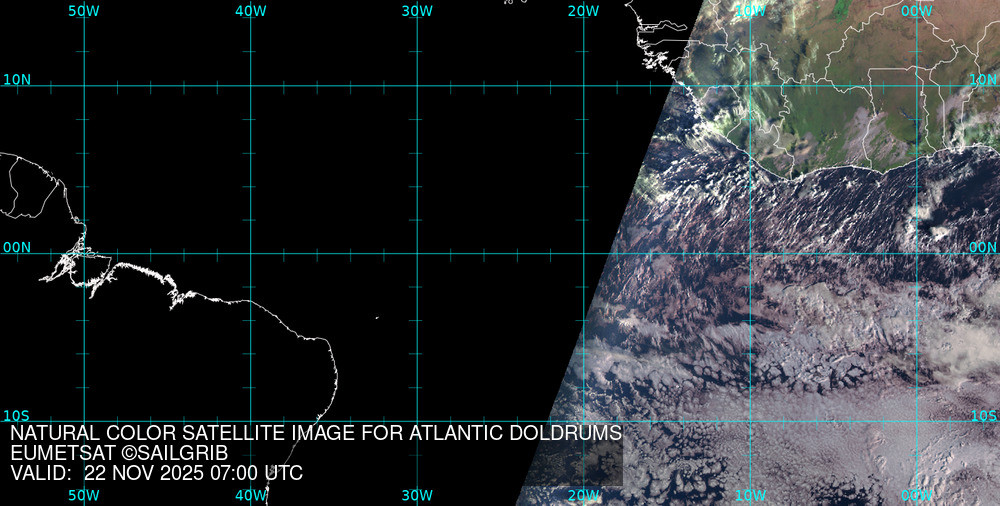The width and height of the screenshot is (1000, 506).
Task: Click the 00N equator label on right
Action: [x=984, y=247]
